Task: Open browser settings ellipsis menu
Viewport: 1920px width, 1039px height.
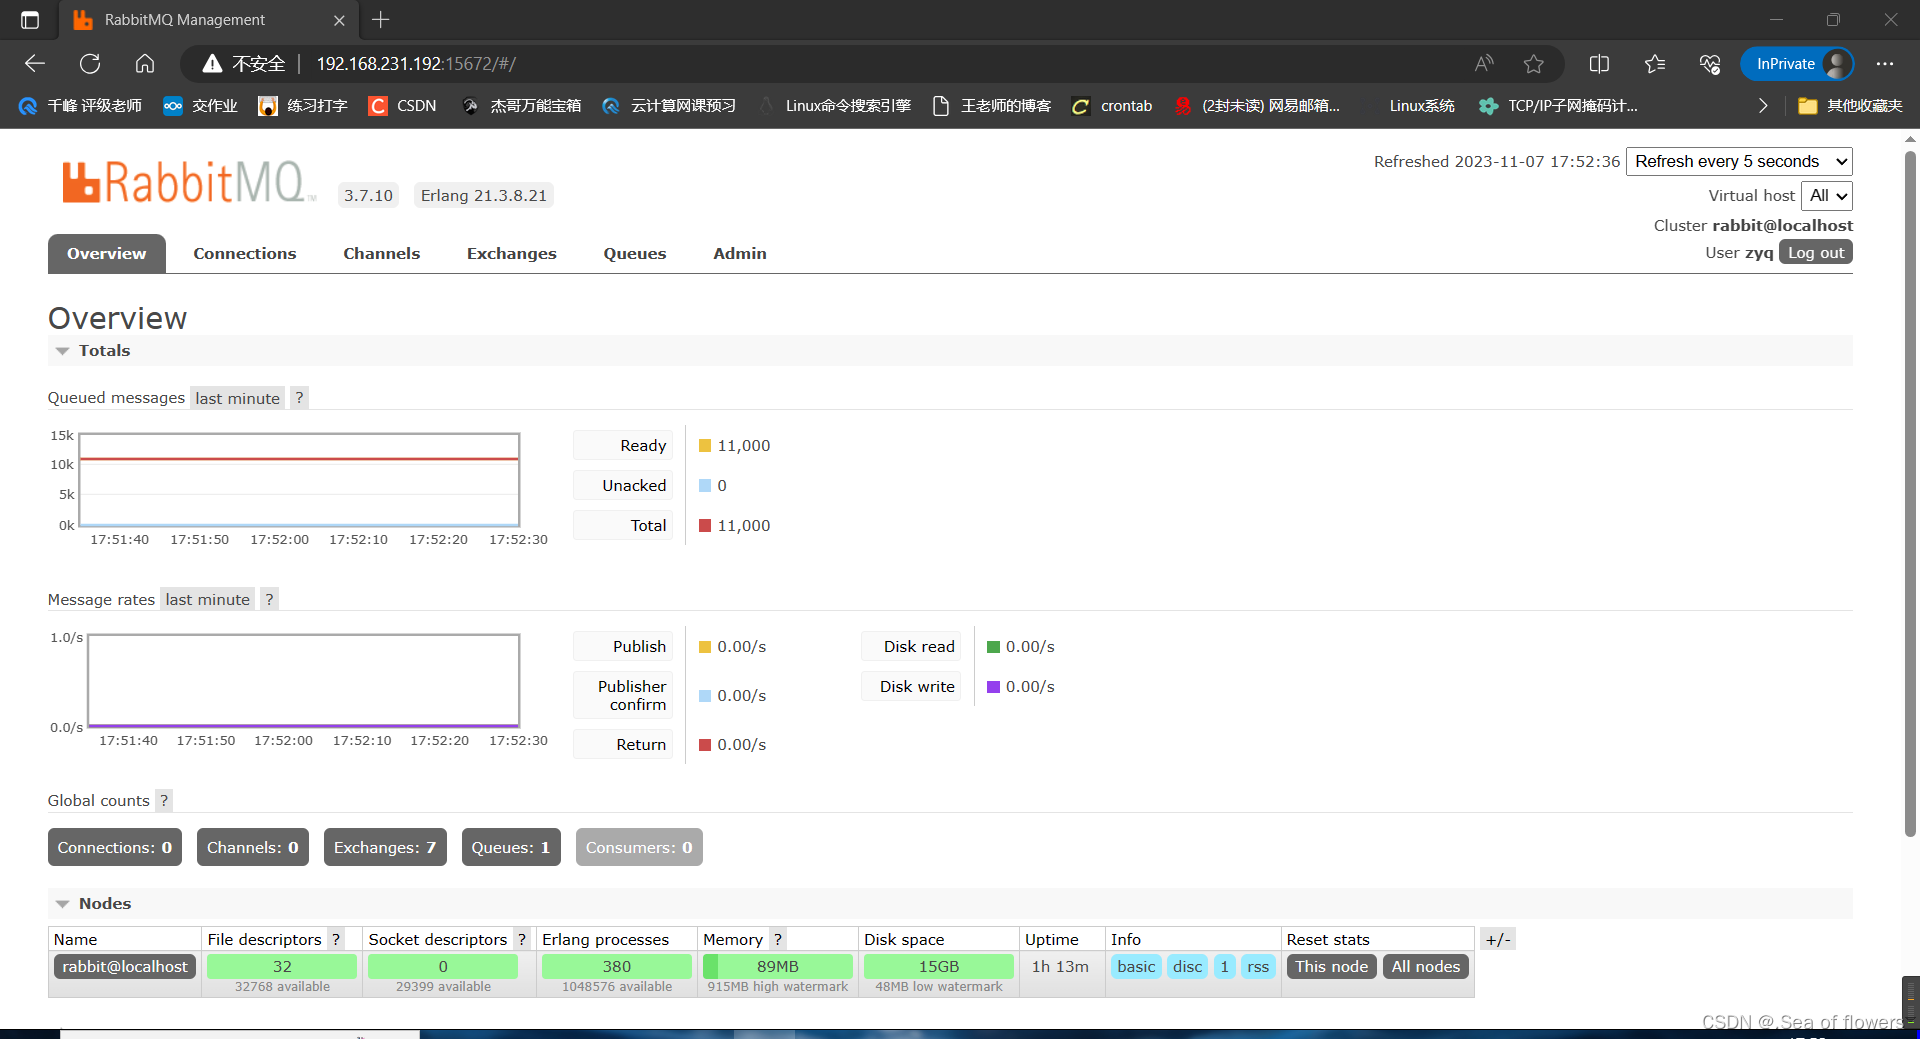Action: pos(1885,64)
